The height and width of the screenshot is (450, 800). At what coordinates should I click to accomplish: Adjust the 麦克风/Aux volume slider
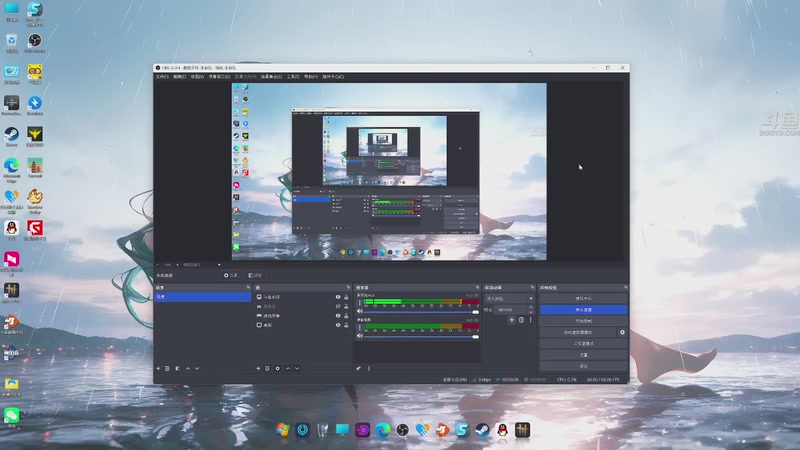[421, 312]
